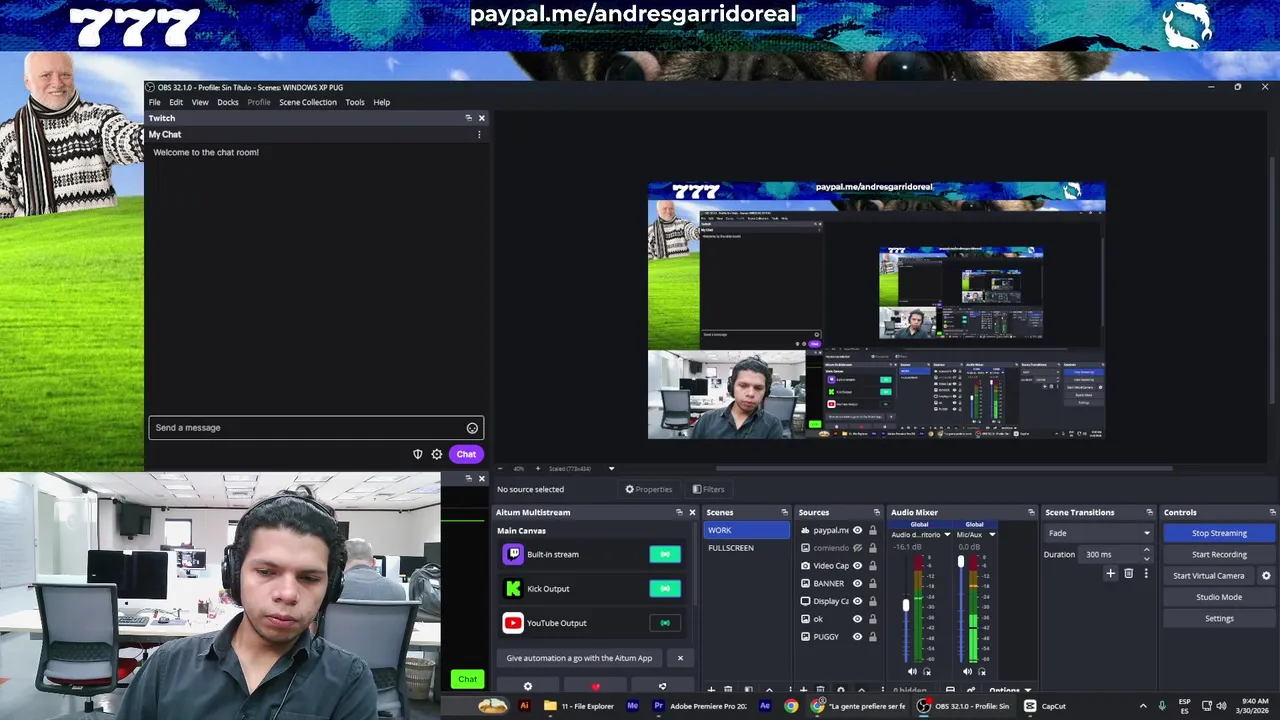Click the chat shield moderation icon
The width and height of the screenshot is (1280, 720).
pos(418,454)
